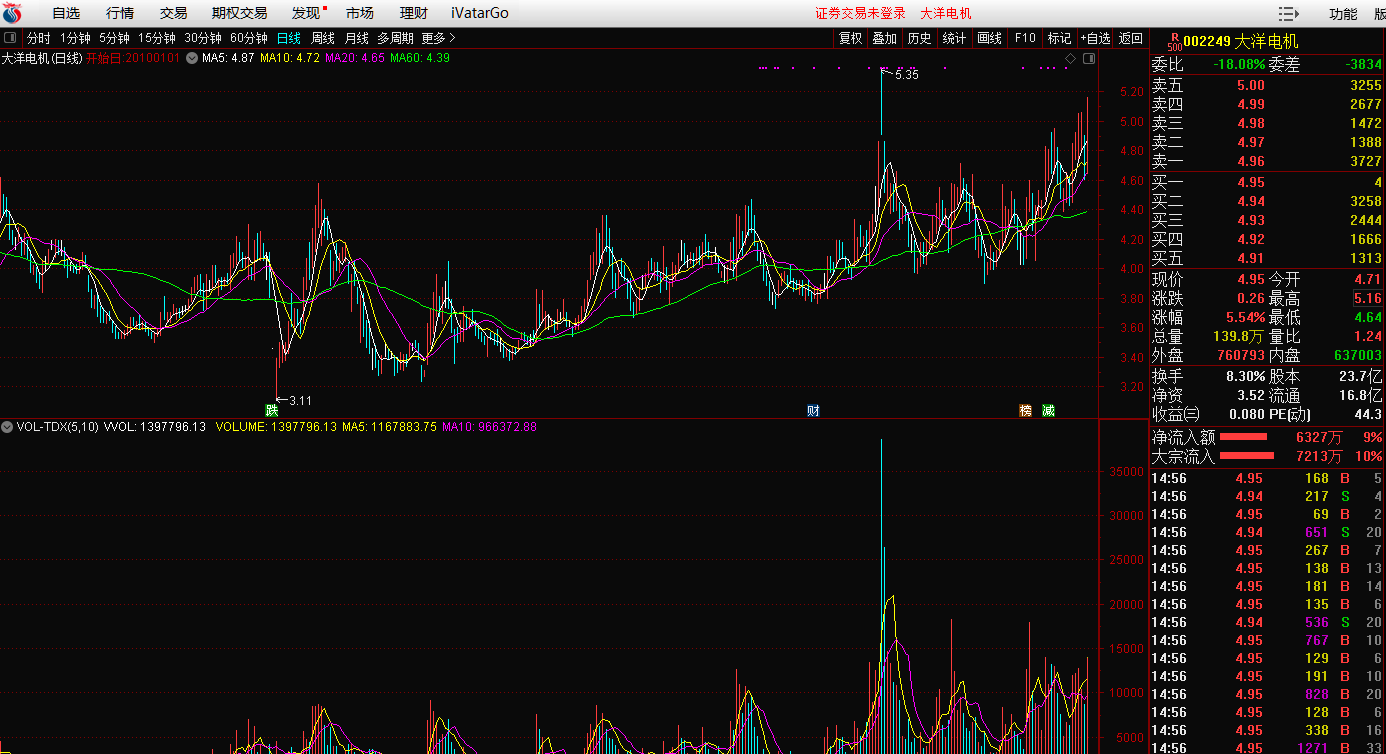Screen dimensions: 1386x754
Task: Toggle the left sidebar panel icon
Action: 10,38
